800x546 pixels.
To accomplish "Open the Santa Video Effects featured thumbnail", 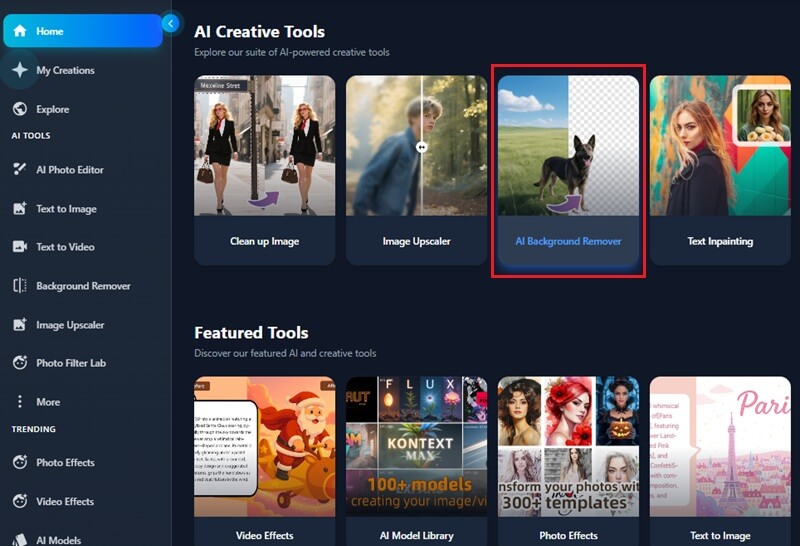I will (x=264, y=446).
